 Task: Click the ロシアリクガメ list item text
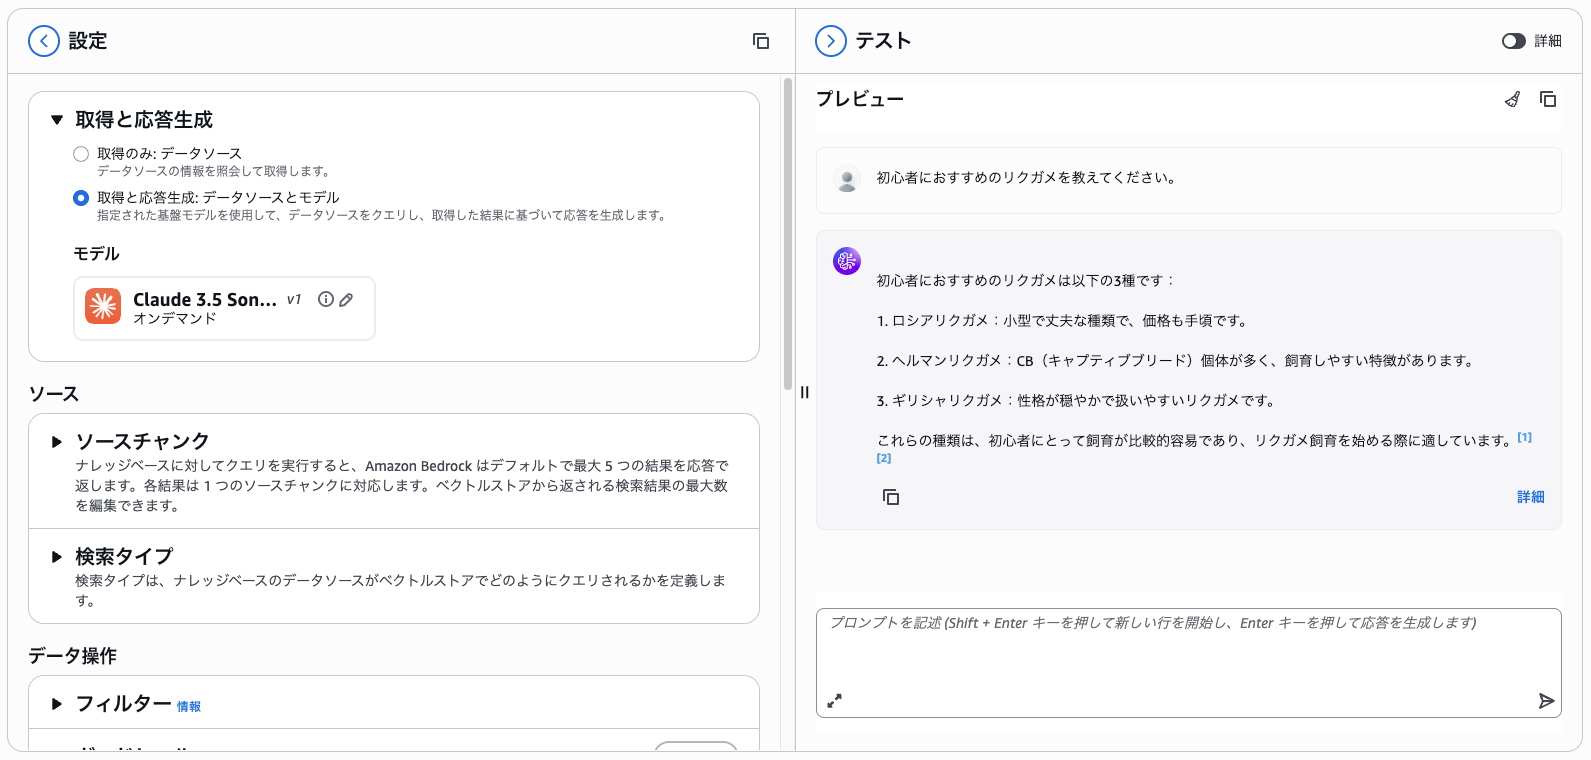pyautogui.click(x=1062, y=321)
